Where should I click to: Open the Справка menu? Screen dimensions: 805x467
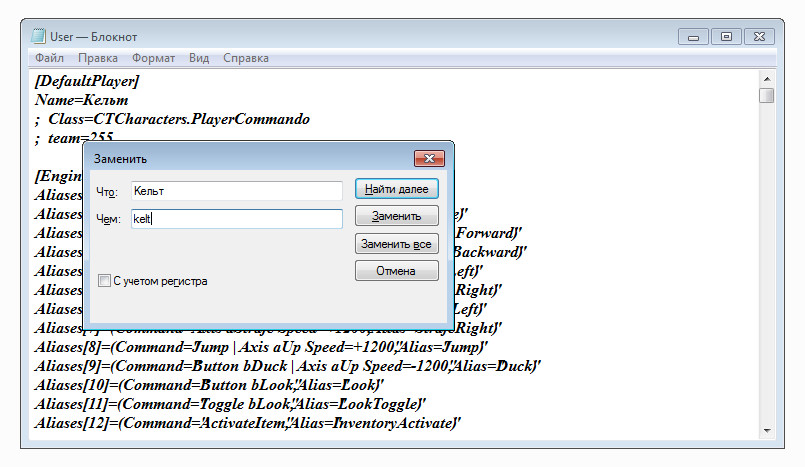click(245, 58)
